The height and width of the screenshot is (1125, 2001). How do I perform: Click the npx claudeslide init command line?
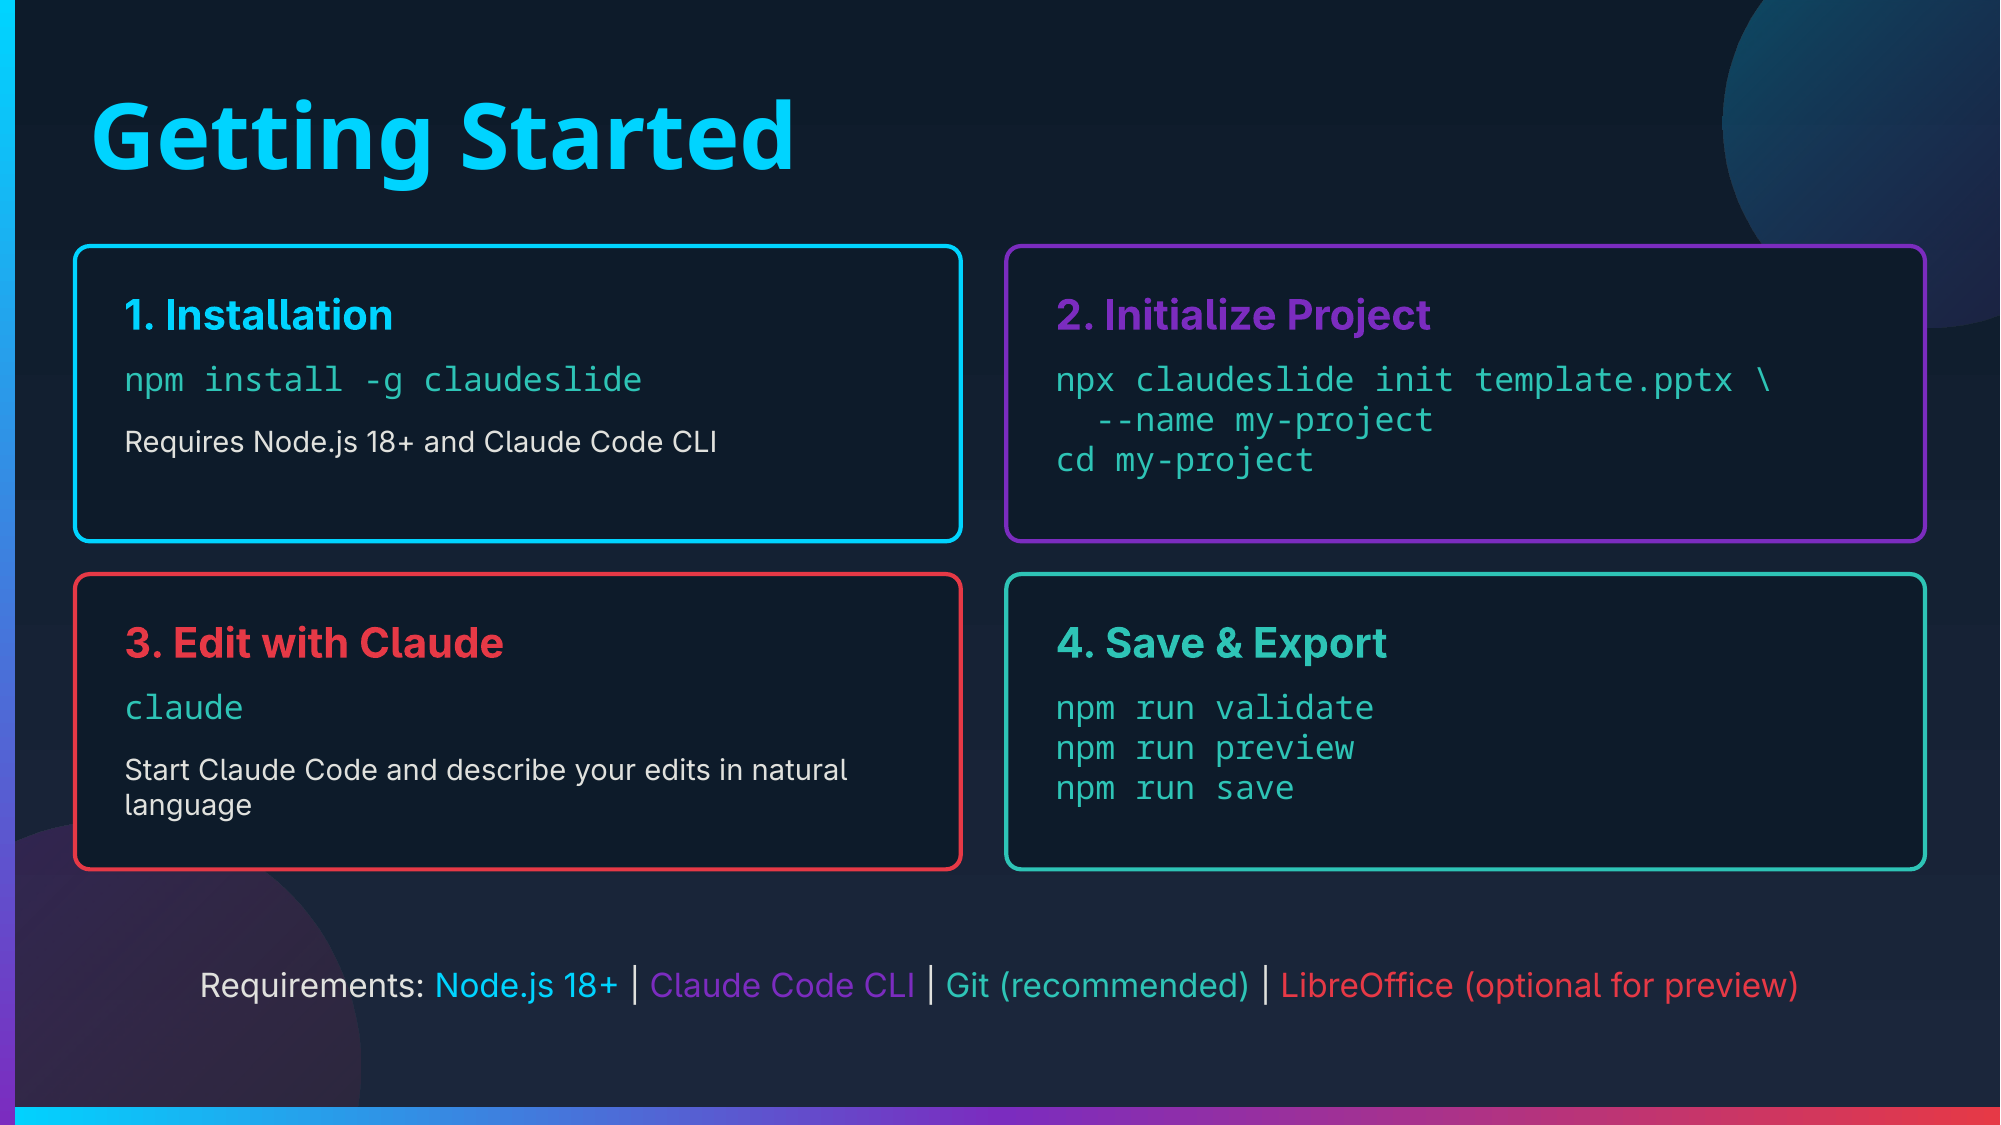tap(1412, 380)
